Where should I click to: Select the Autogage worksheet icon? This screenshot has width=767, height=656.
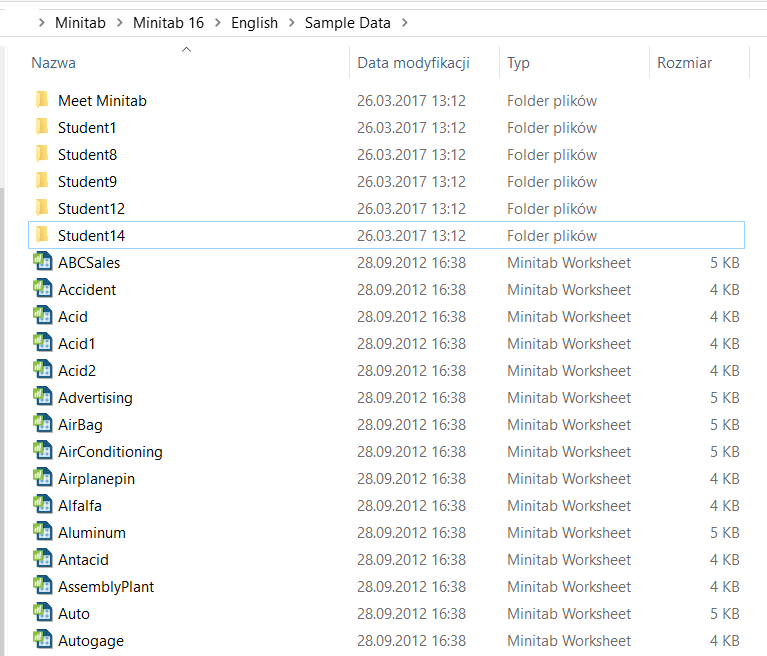click(43, 639)
